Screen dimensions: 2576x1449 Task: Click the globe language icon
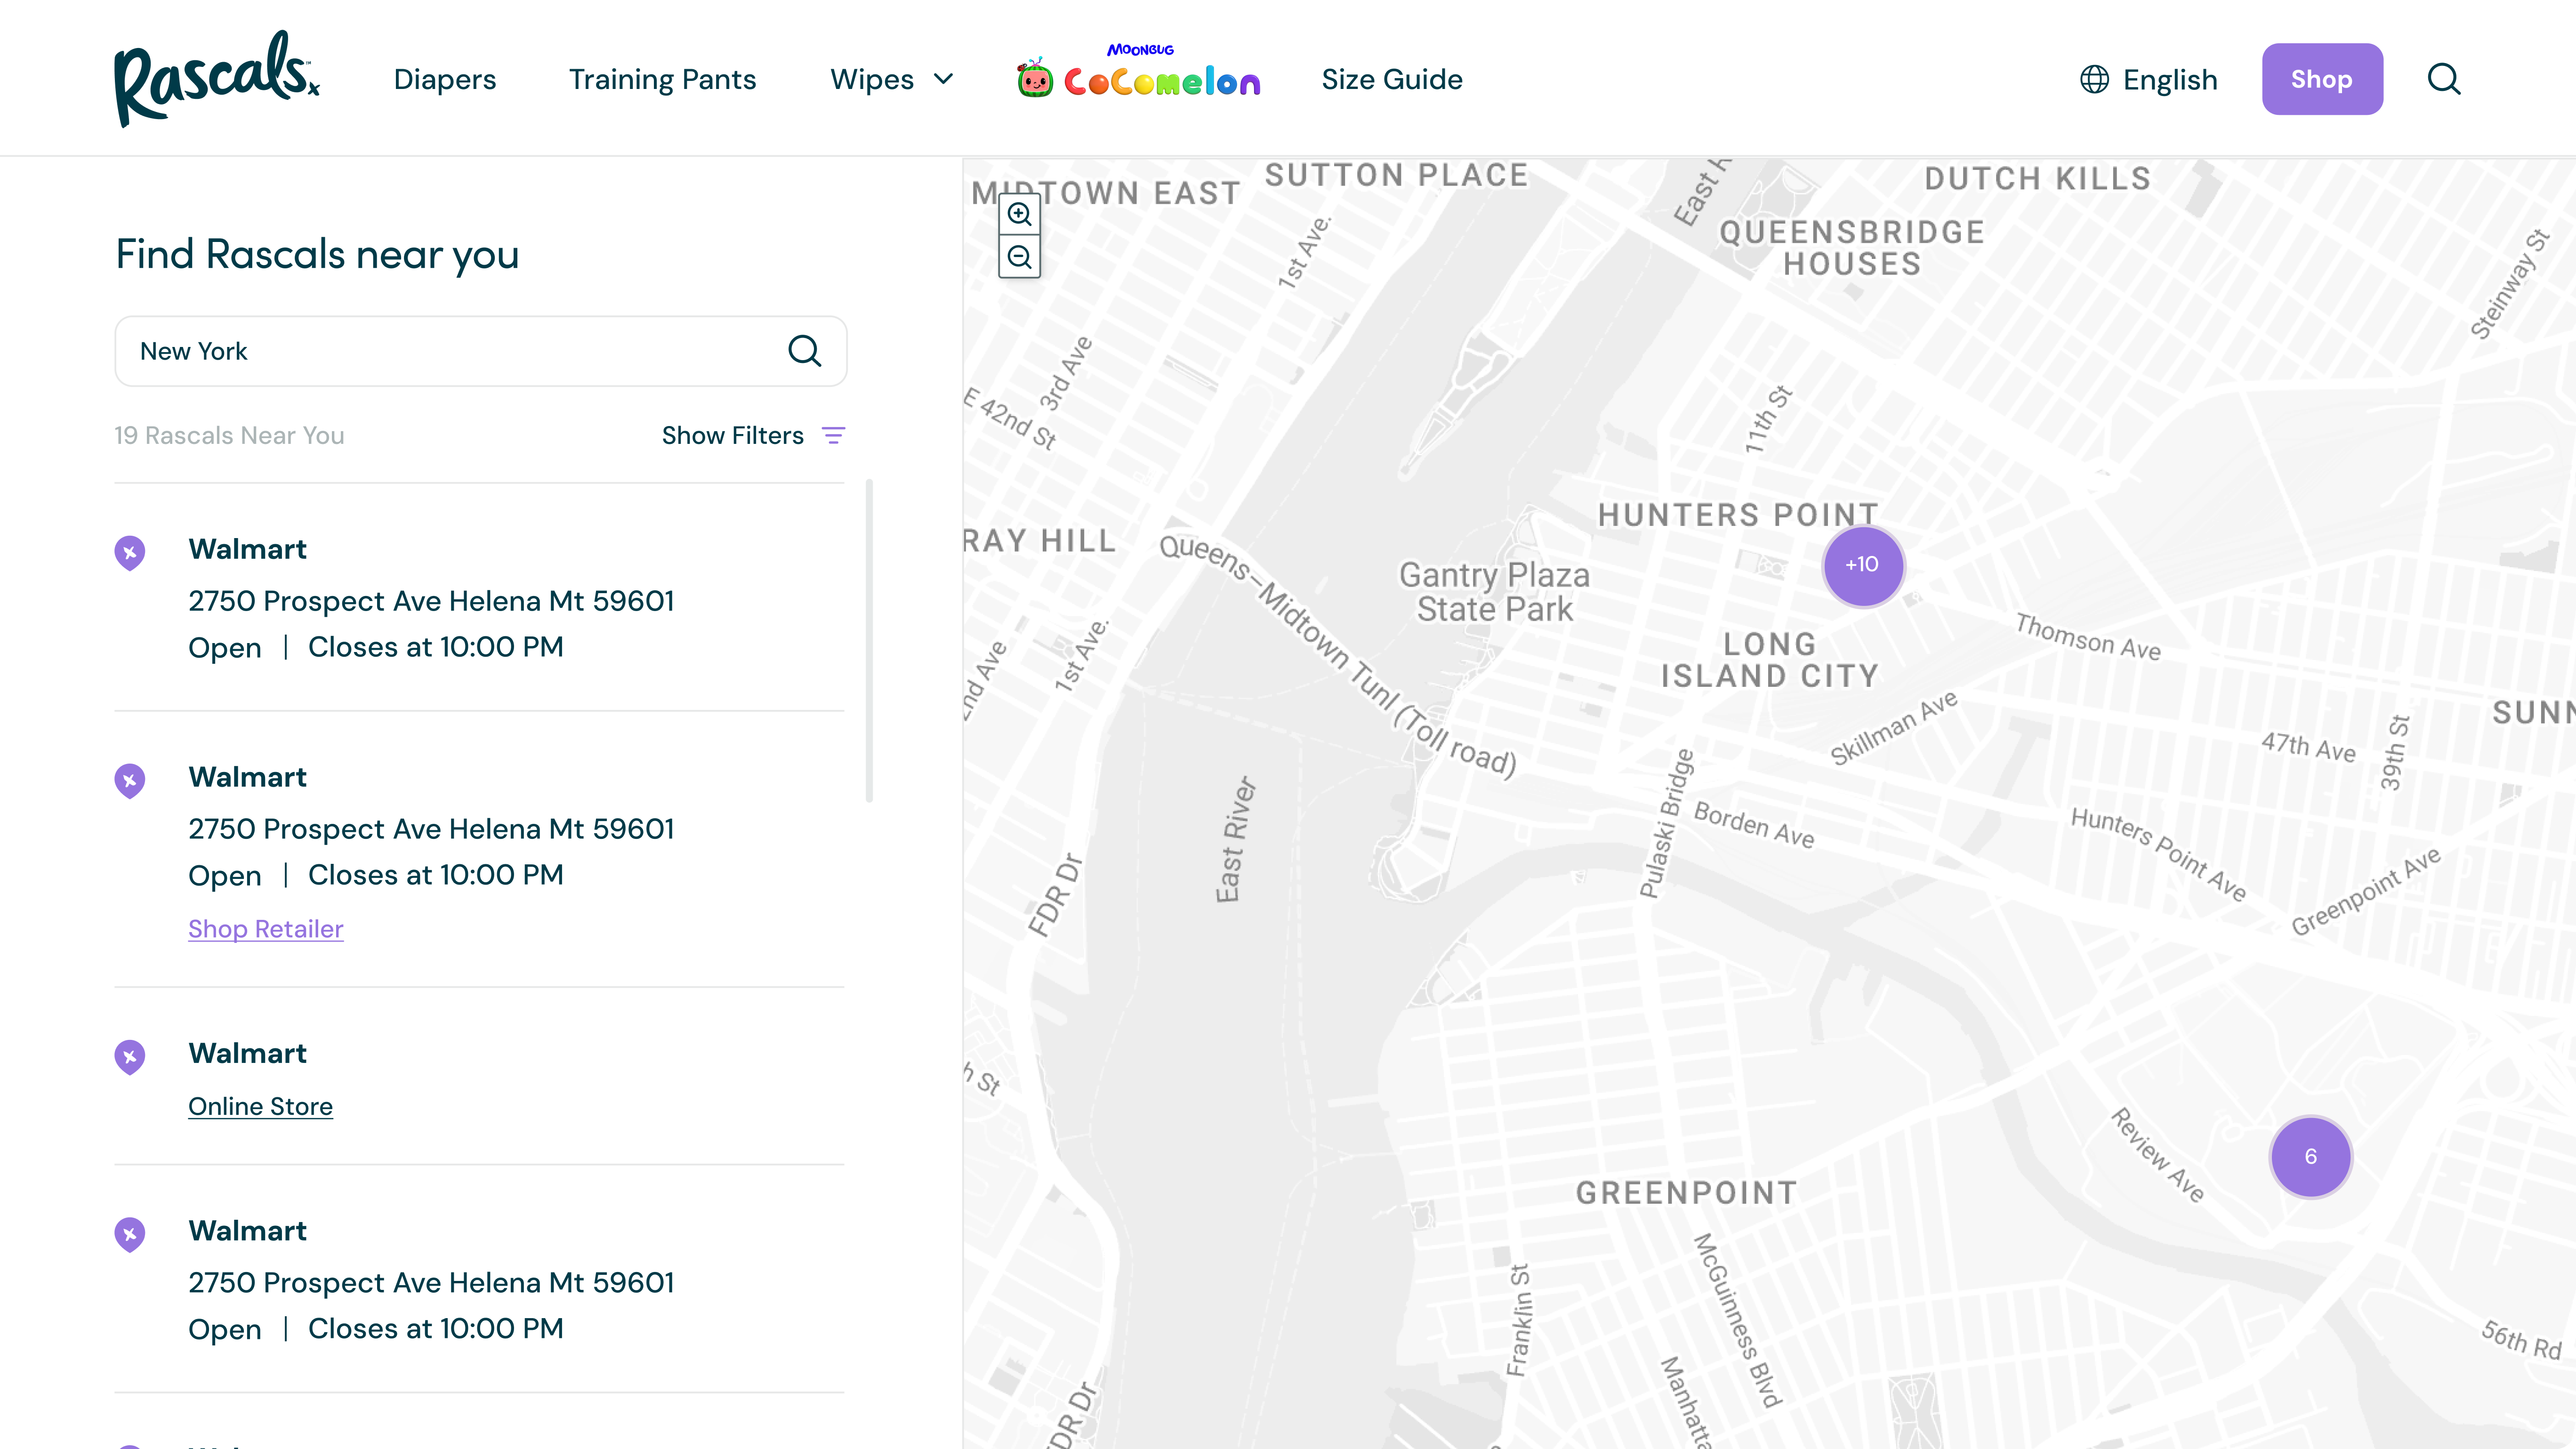pyautogui.click(x=2094, y=79)
